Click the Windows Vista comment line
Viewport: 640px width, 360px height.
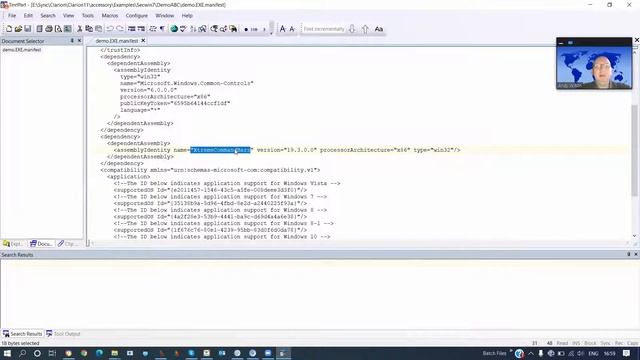pyautogui.click(x=227, y=184)
